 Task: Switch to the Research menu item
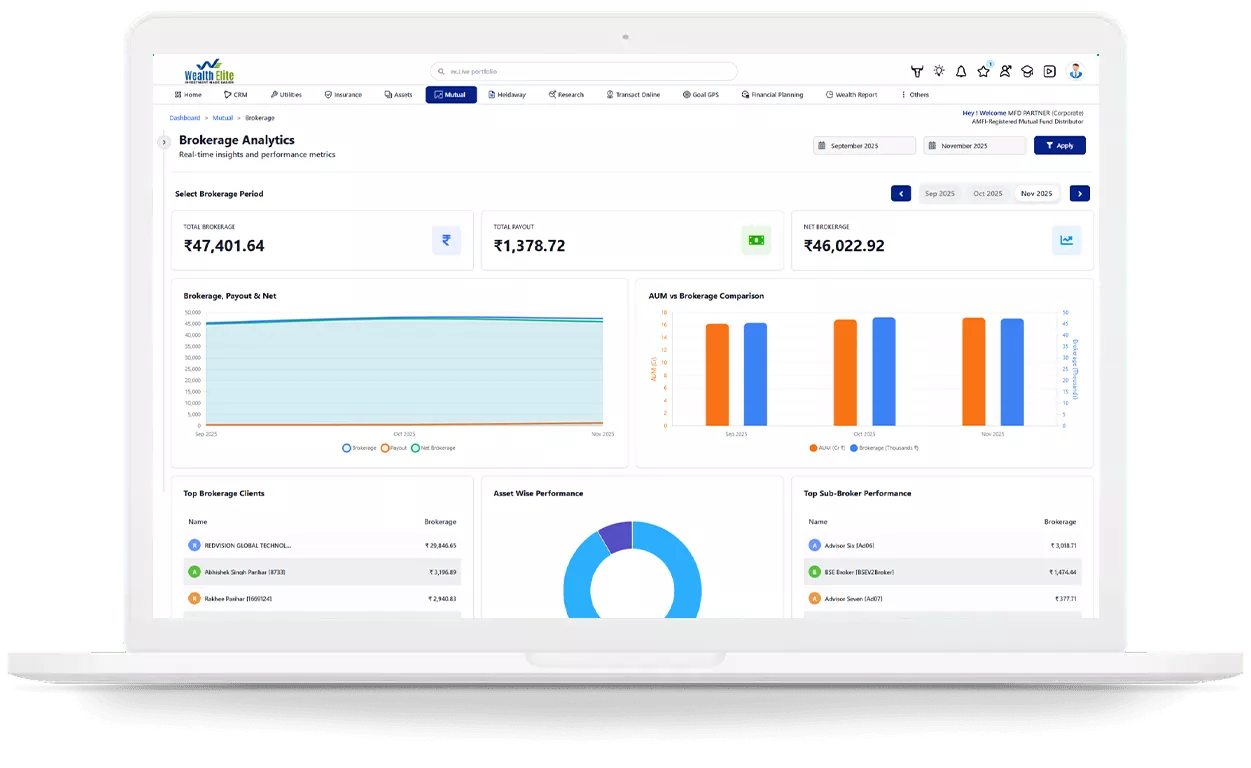click(x=566, y=94)
